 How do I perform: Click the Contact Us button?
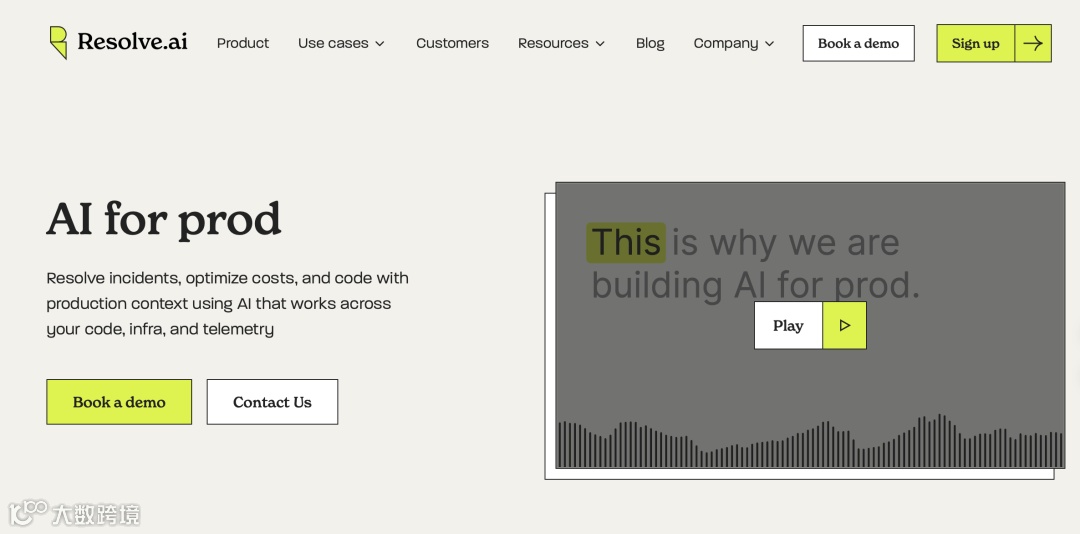coord(272,402)
